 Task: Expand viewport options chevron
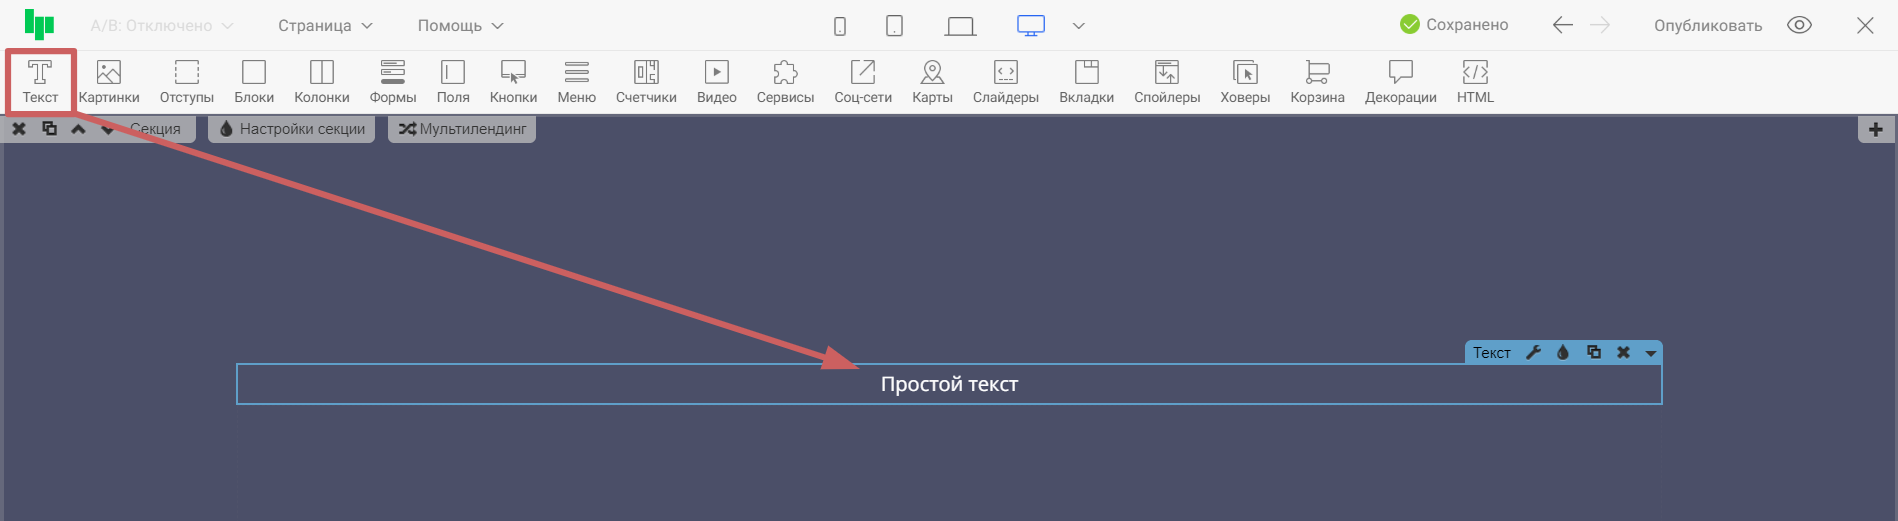pos(1079,26)
